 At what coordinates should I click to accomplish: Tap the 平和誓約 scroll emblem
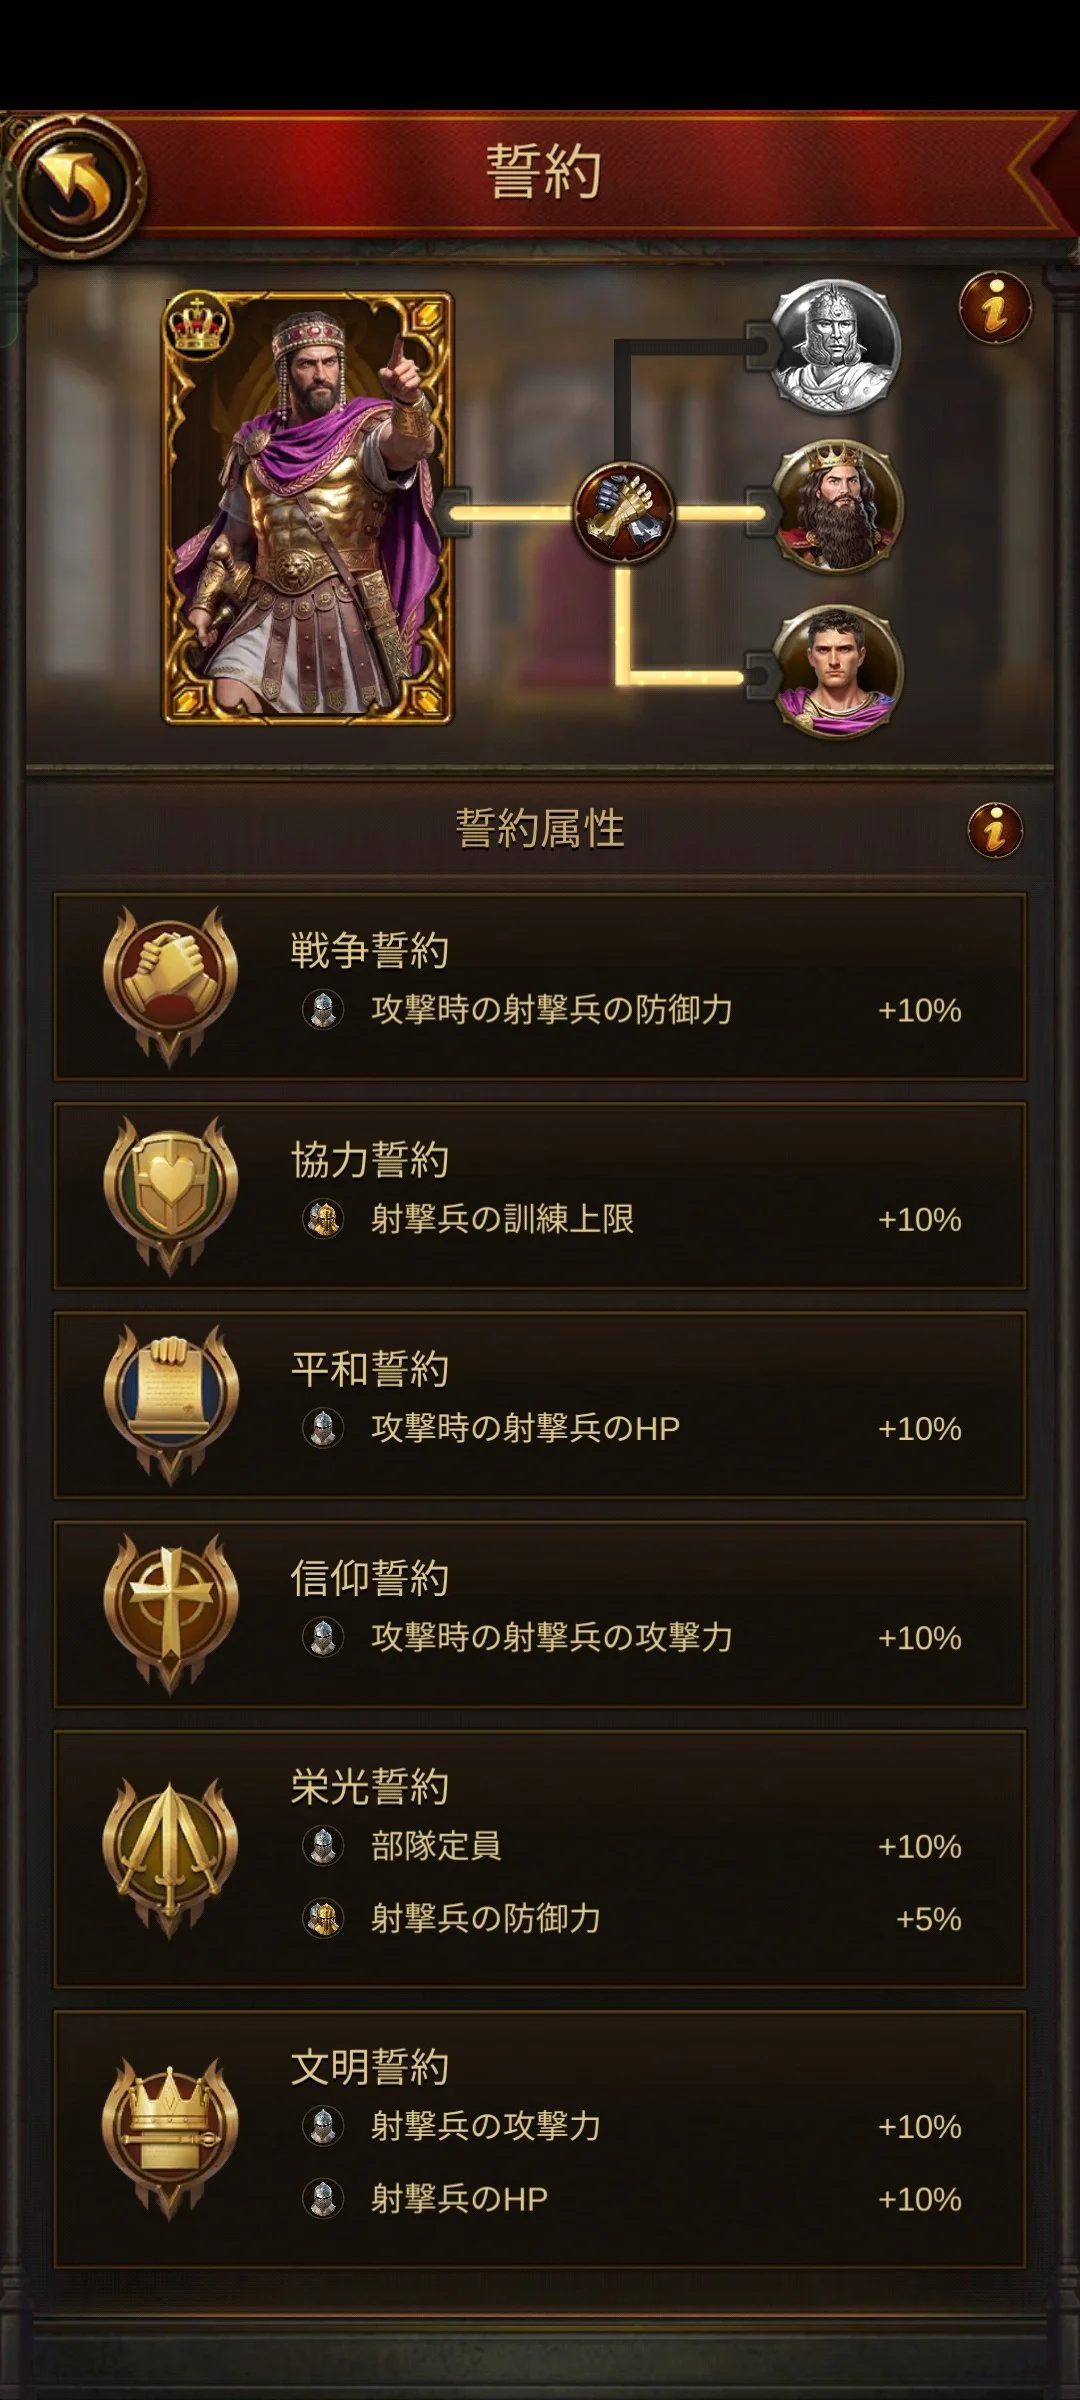[170, 1404]
